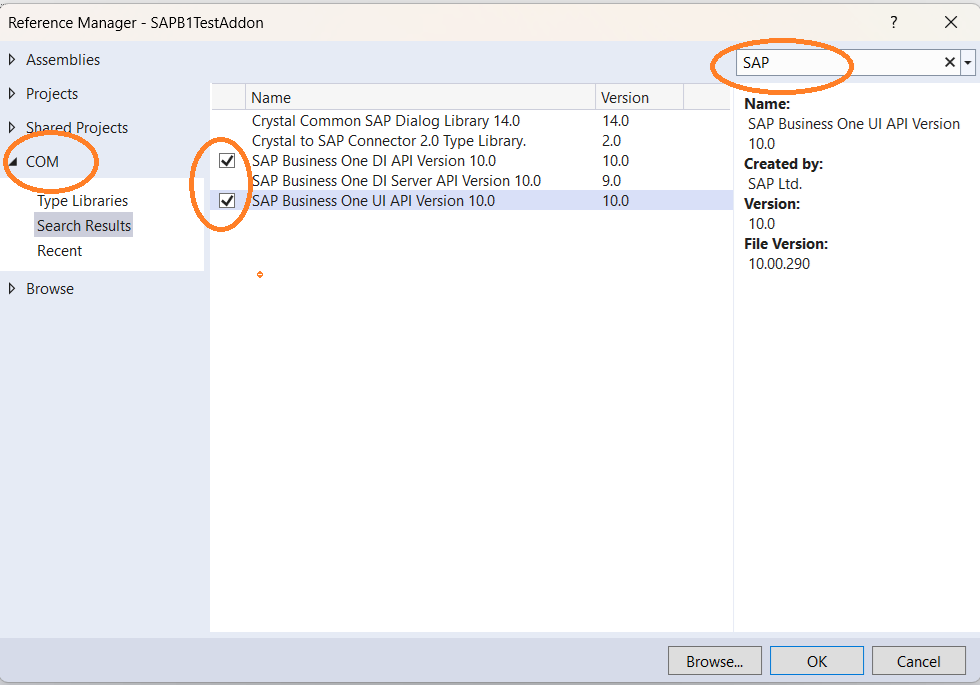The image size is (980, 685).
Task: Uncheck SAP Business One UI API Version 10.0
Action: [x=227, y=200]
